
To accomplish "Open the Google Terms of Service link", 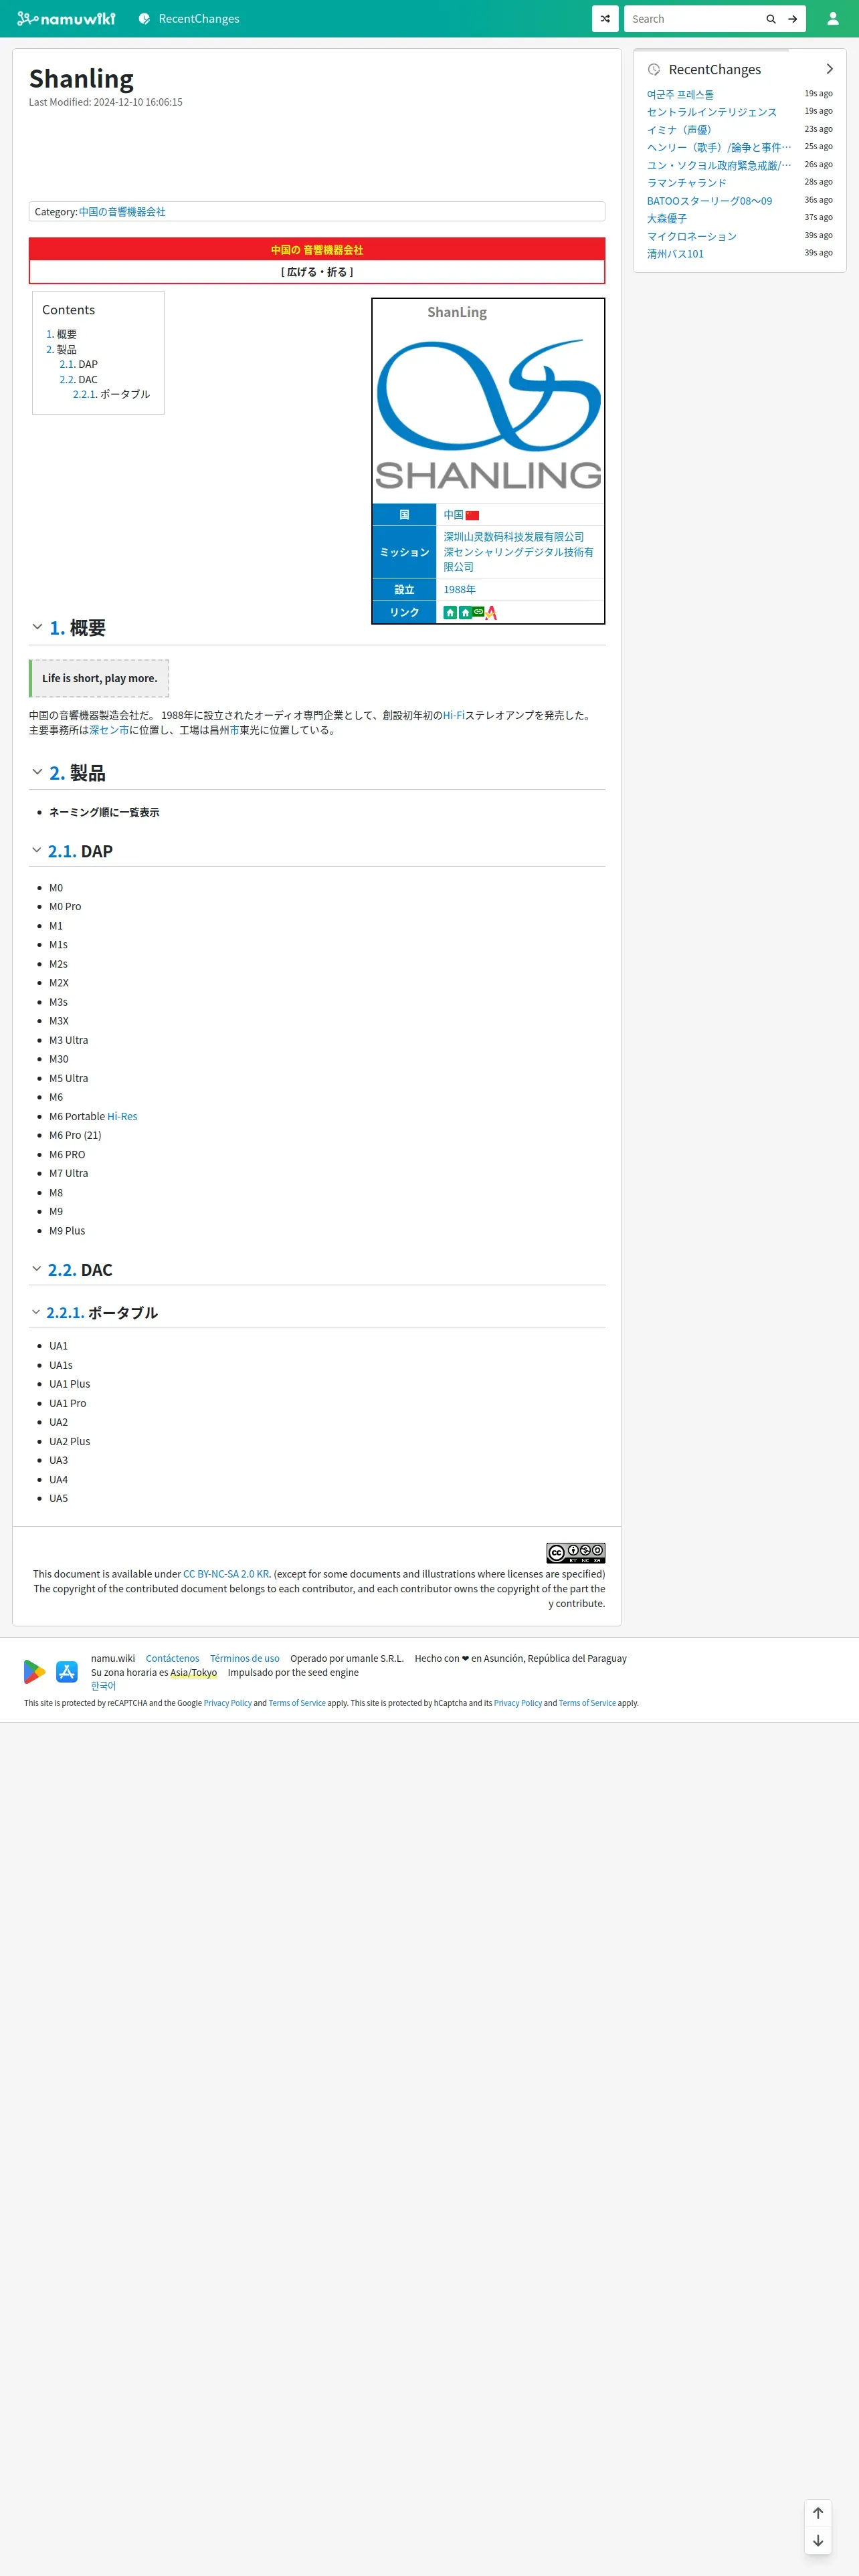I will tap(297, 1703).
